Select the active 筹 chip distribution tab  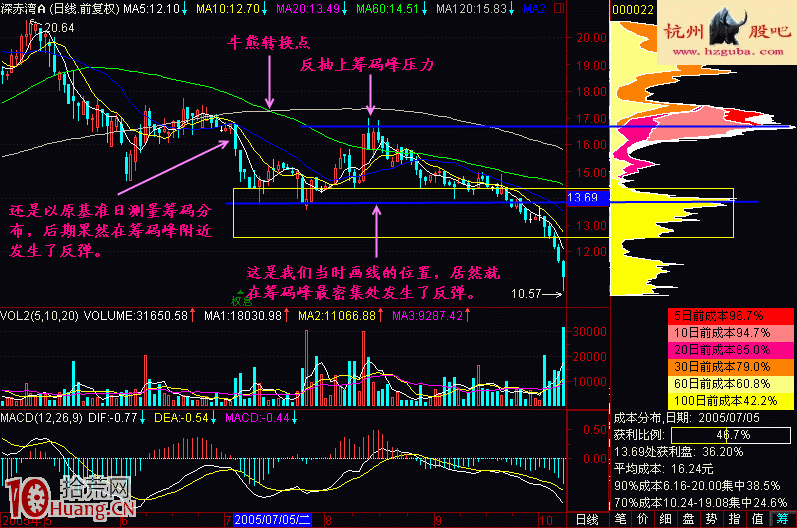tap(782, 519)
